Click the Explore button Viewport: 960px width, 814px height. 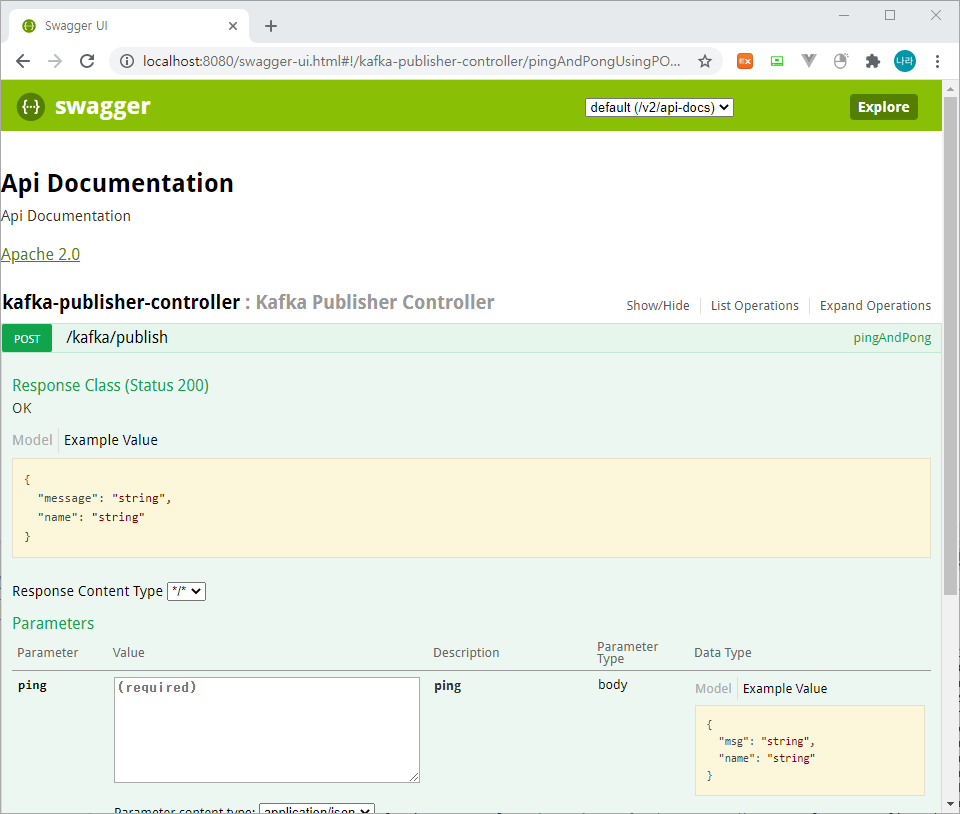click(883, 107)
